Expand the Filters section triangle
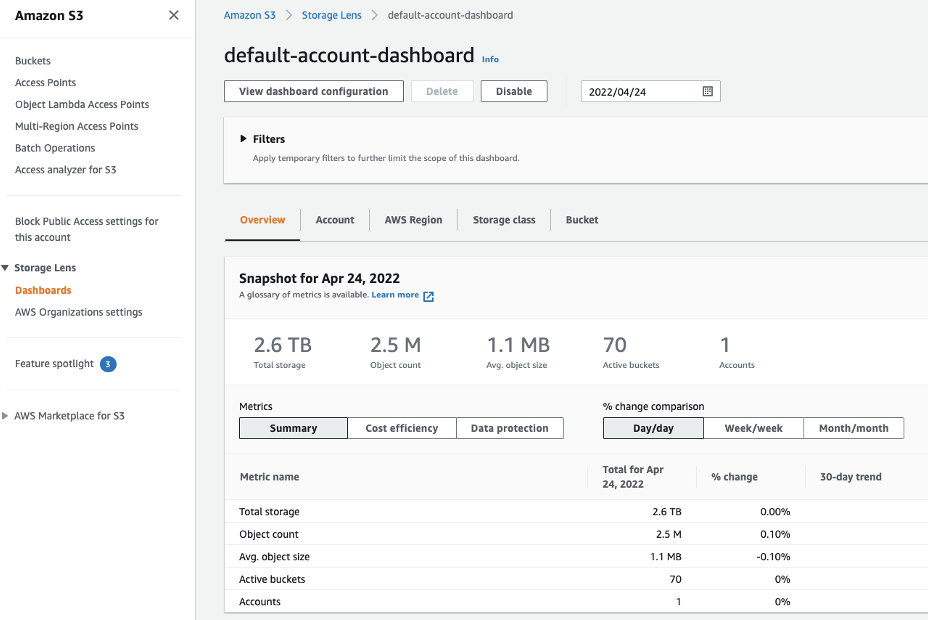Viewport: 928px width, 620px height. click(243, 139)
